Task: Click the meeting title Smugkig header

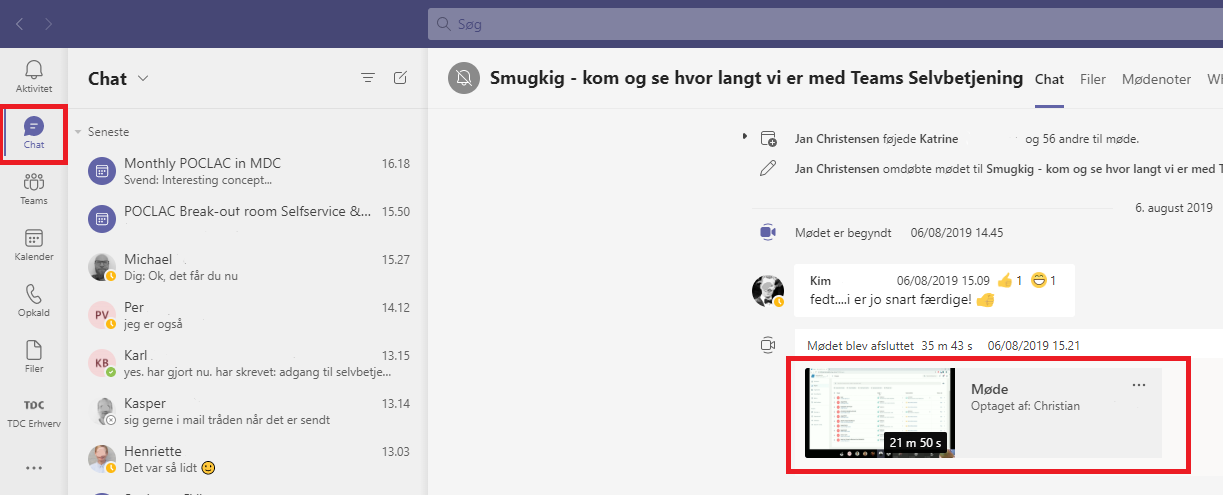Action: 756,78
